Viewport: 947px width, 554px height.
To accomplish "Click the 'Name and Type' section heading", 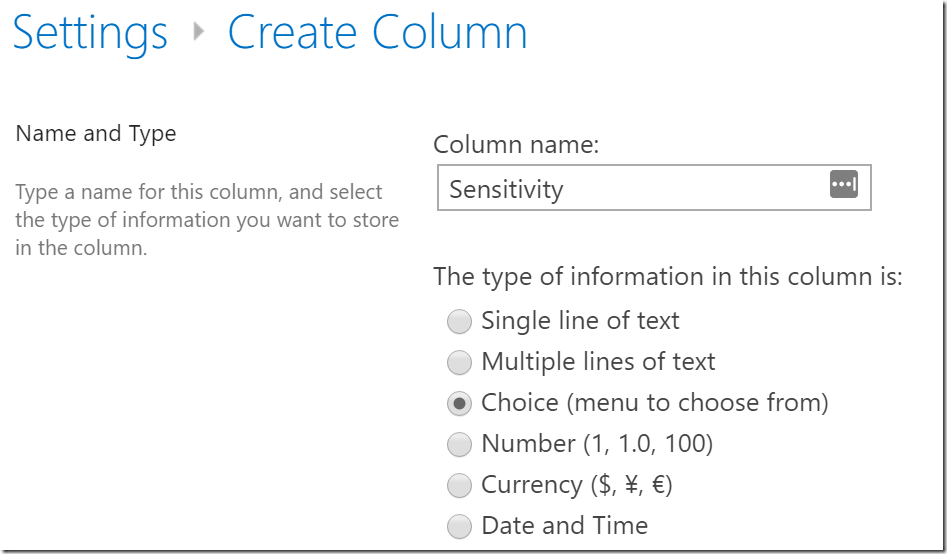I will pyautogui.click(x=96, y=134).
